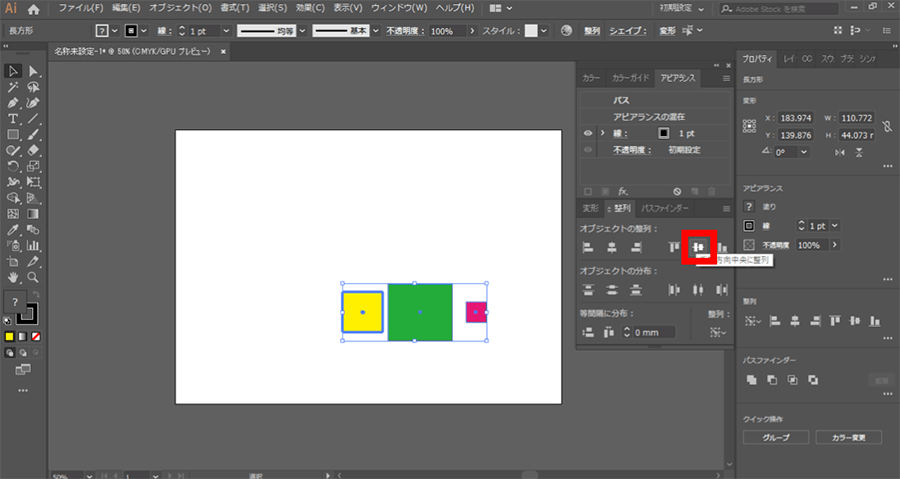900x479 pixels.
Task: Click the yellow color swatch below fill box
Action: coord(9,337)
